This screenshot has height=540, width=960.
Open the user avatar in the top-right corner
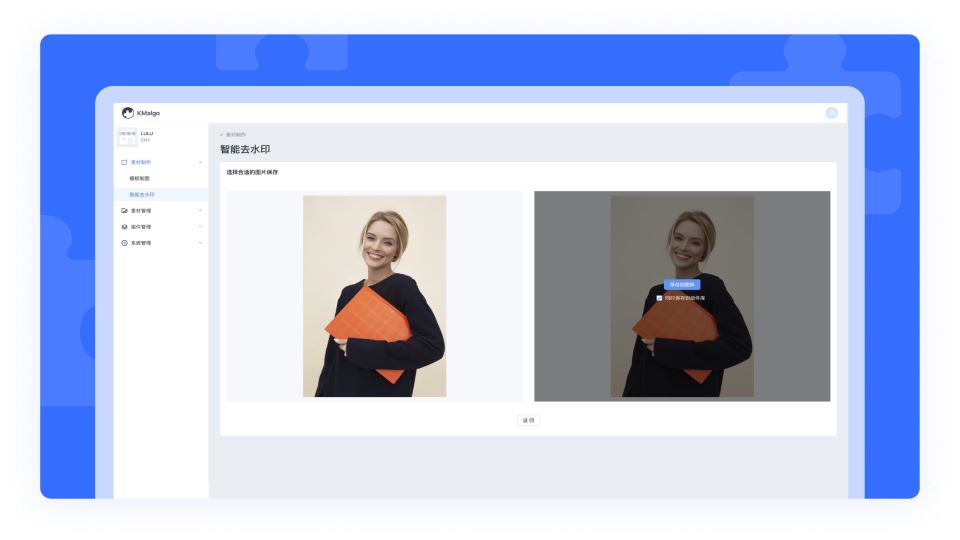point(831,113)
